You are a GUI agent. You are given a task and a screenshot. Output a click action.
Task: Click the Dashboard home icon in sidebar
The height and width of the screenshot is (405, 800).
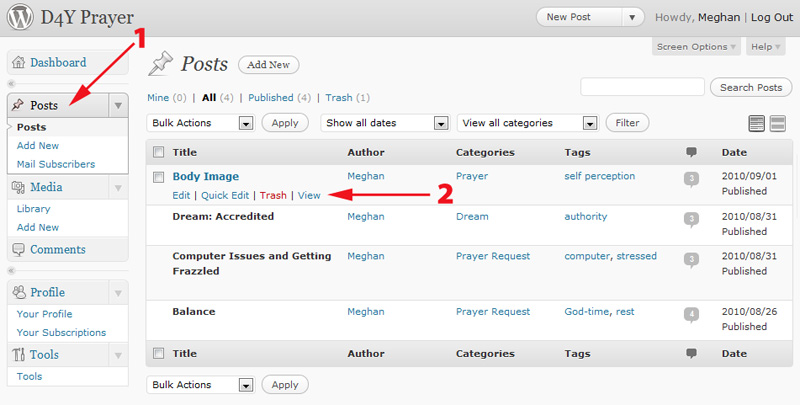coord(18,62)
